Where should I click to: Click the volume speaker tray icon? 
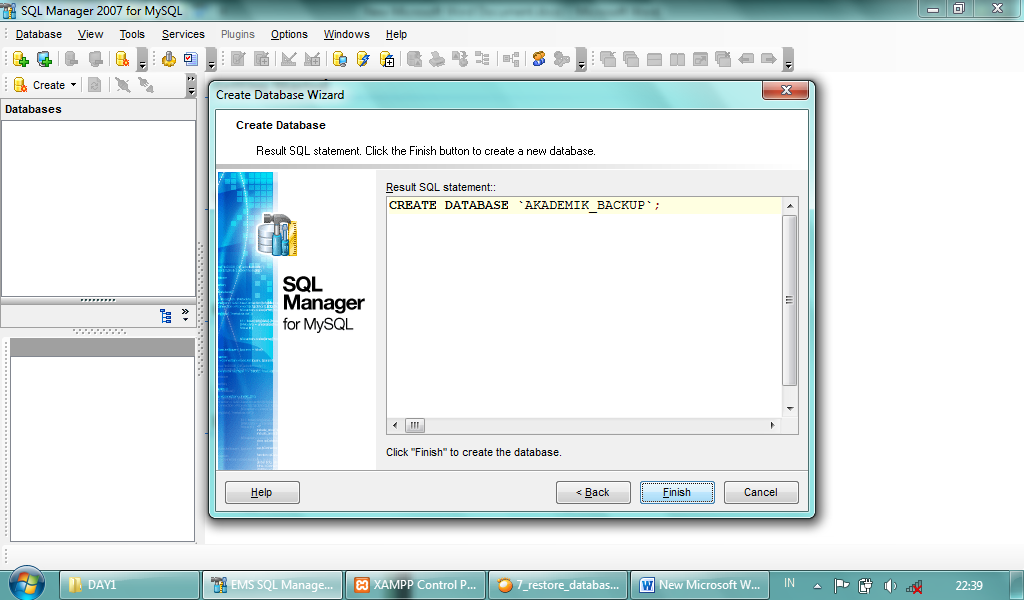[x=889, y=586]
